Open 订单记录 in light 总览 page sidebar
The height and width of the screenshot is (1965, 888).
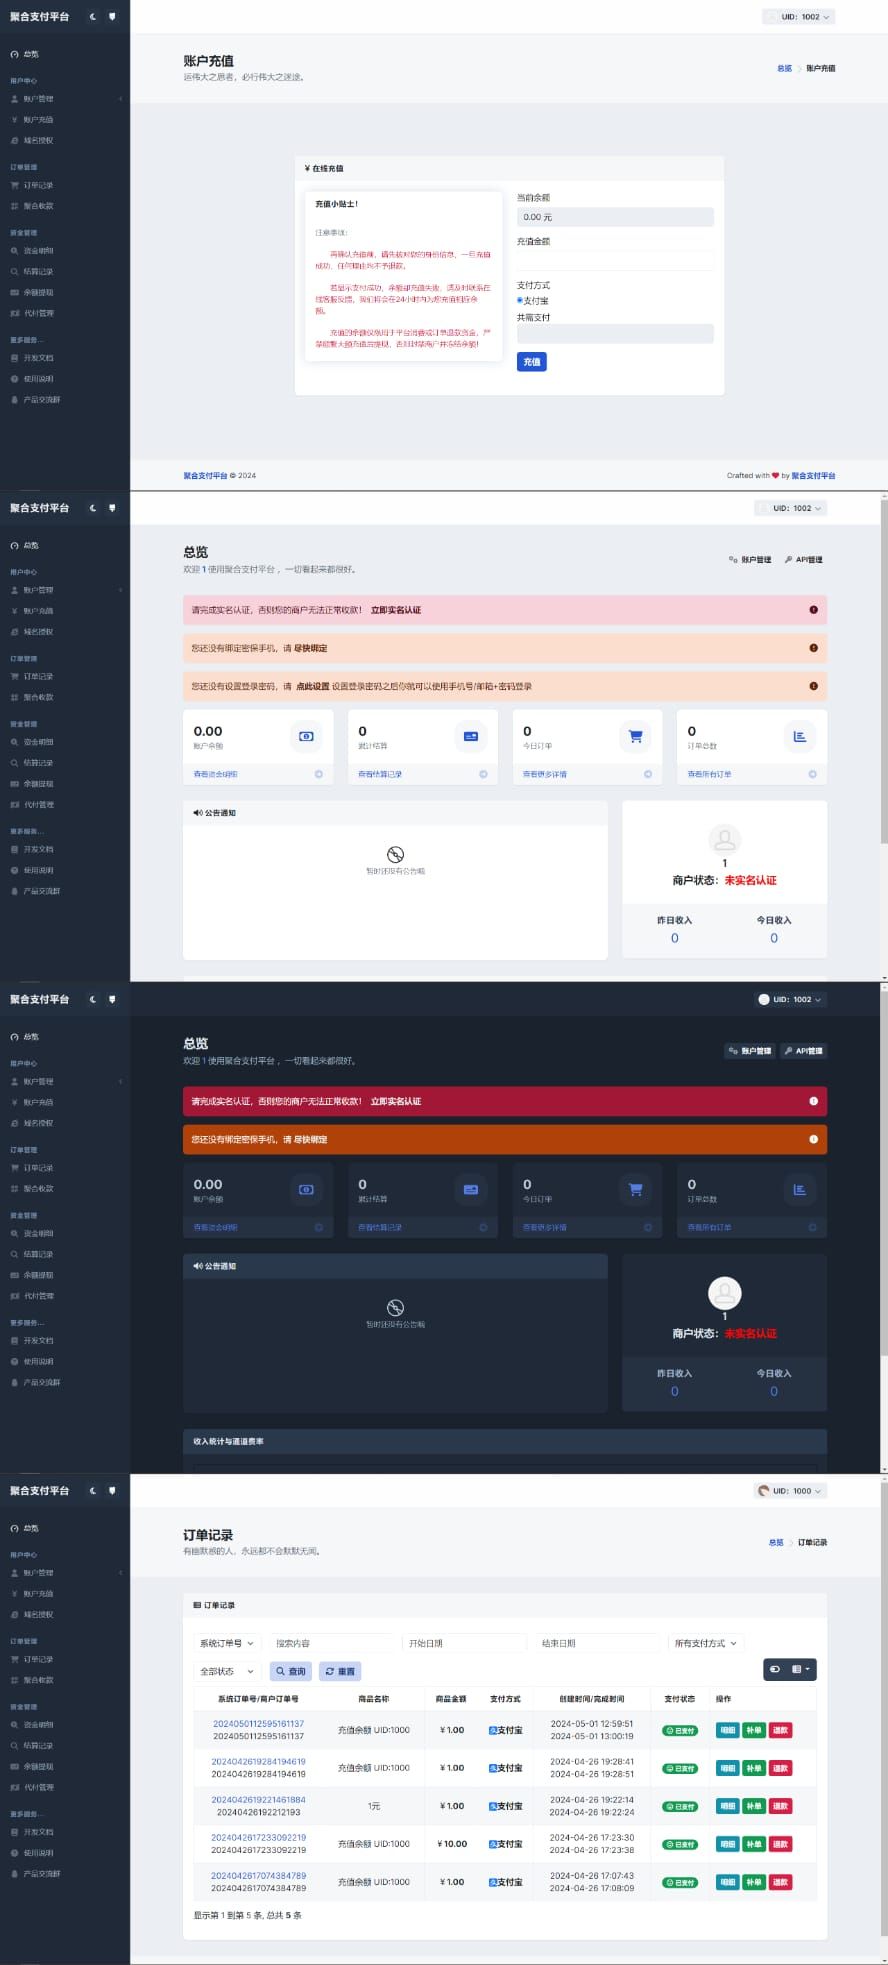65,676
